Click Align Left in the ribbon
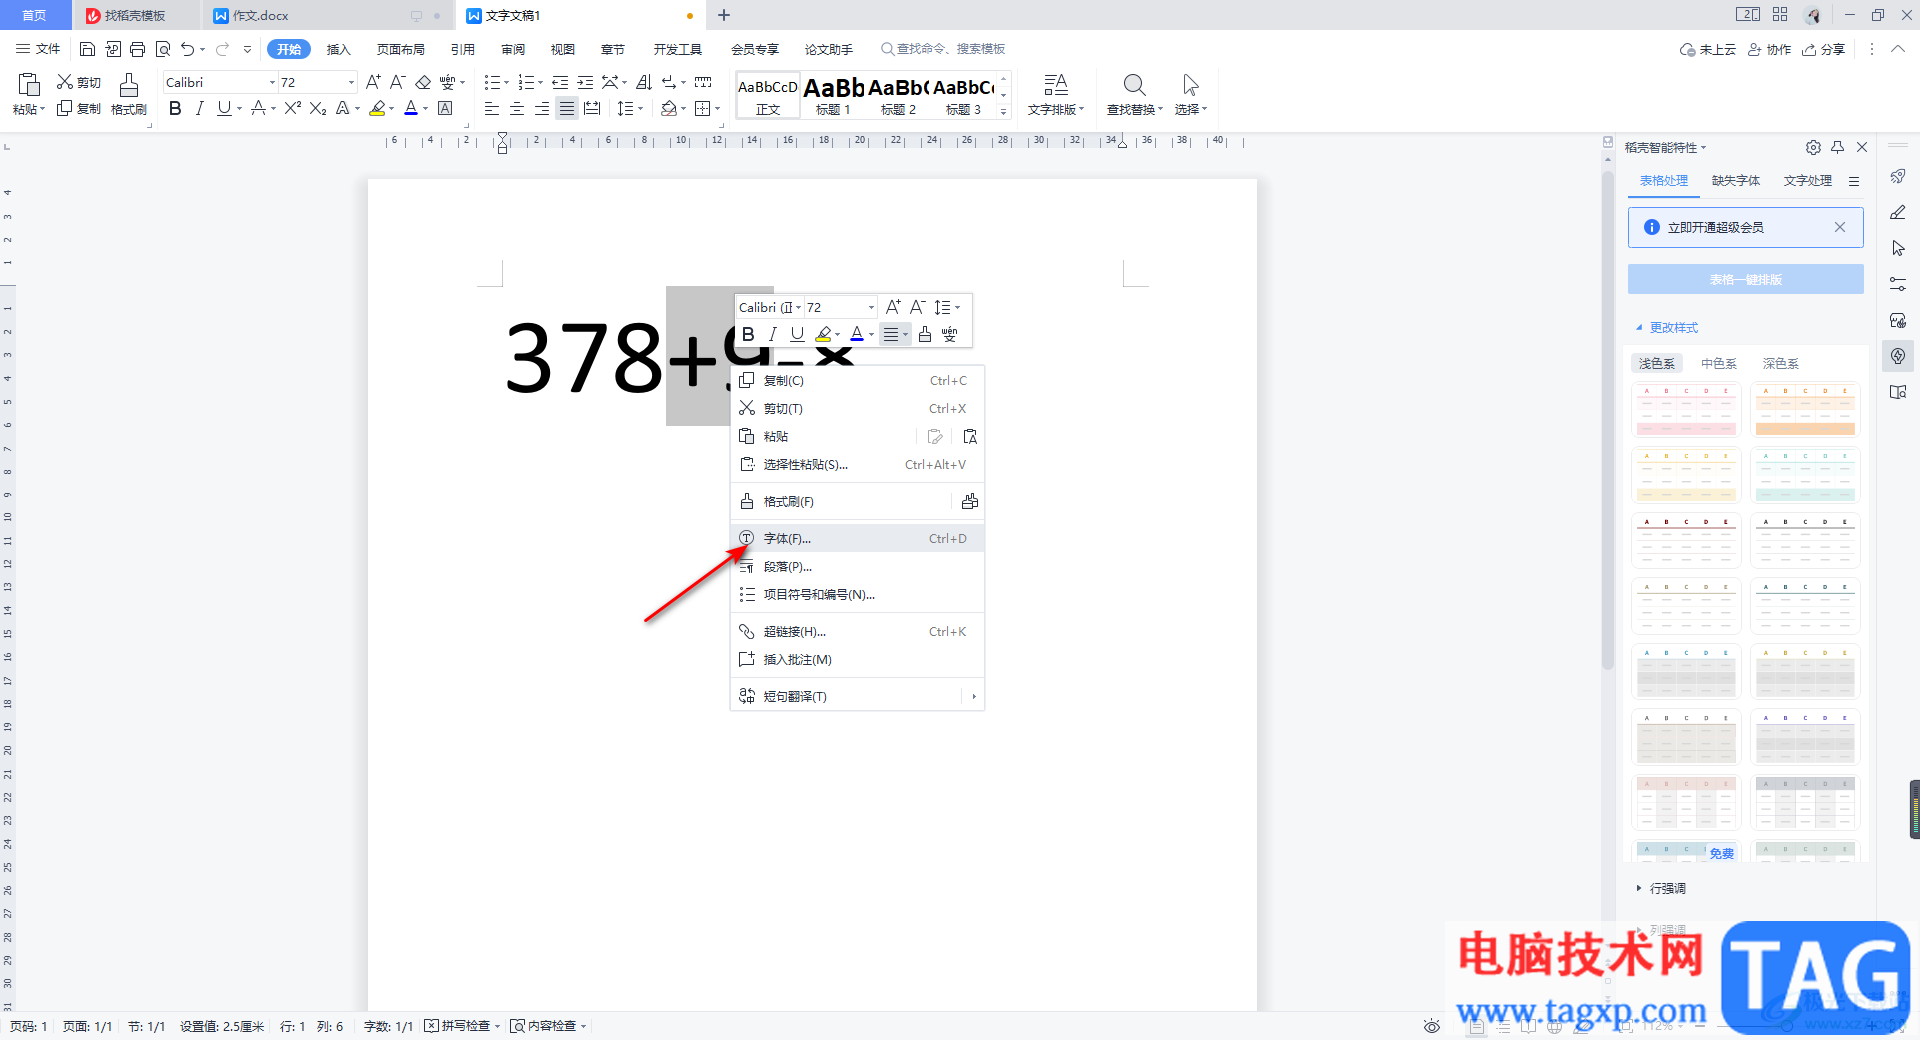1920x1040 pixels. coord(492,108)
